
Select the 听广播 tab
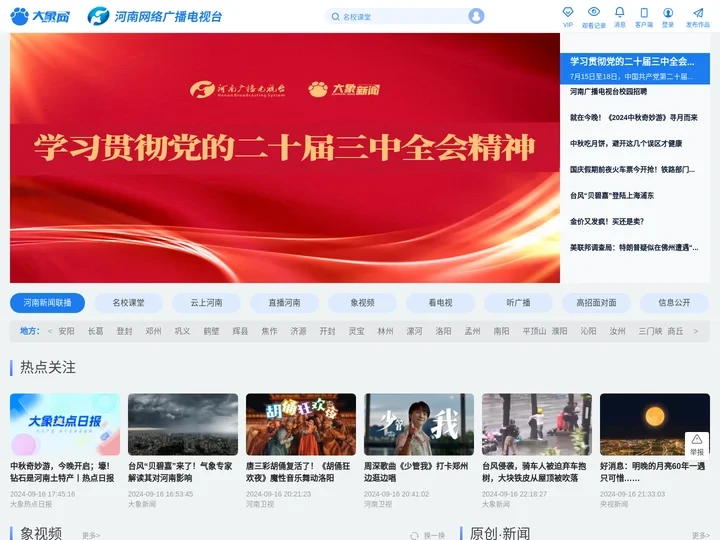(518, 303)
